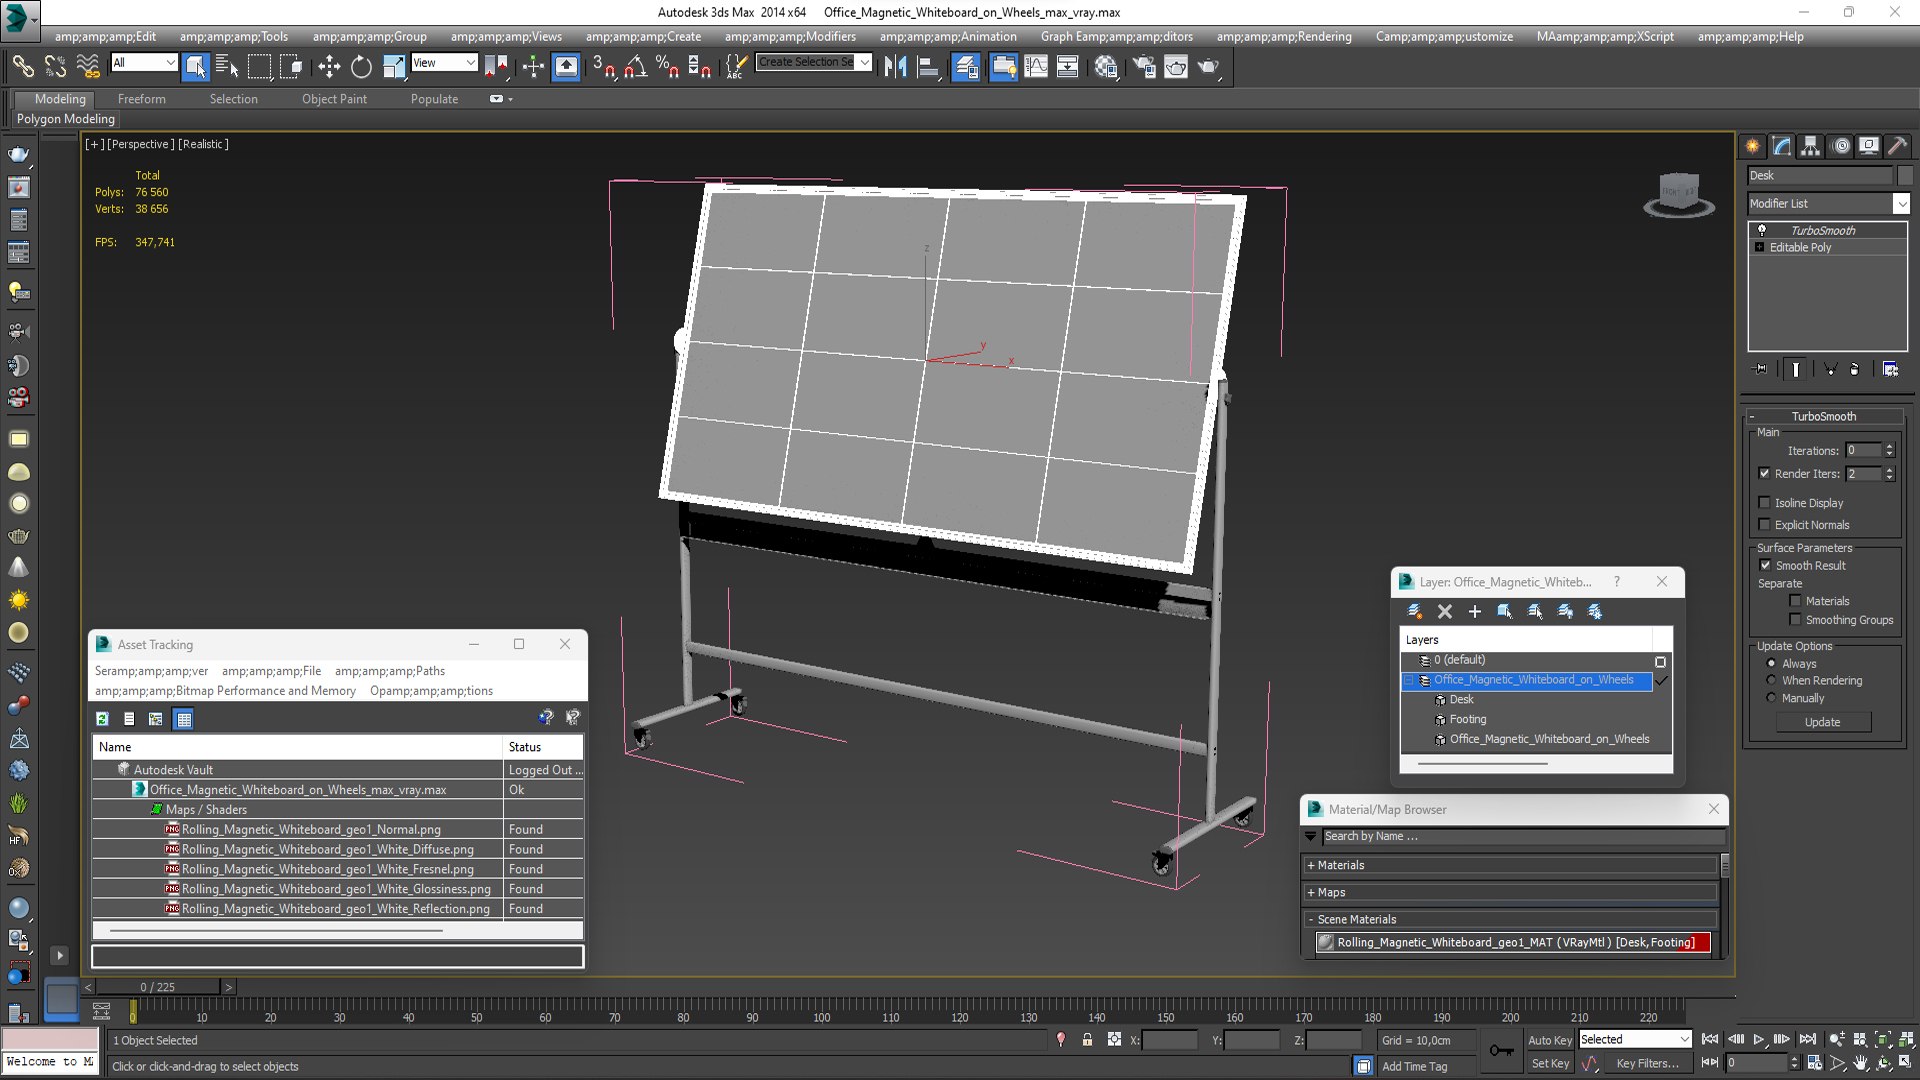
Task: Click the Search by Name field
Action: click(1520, 836)
